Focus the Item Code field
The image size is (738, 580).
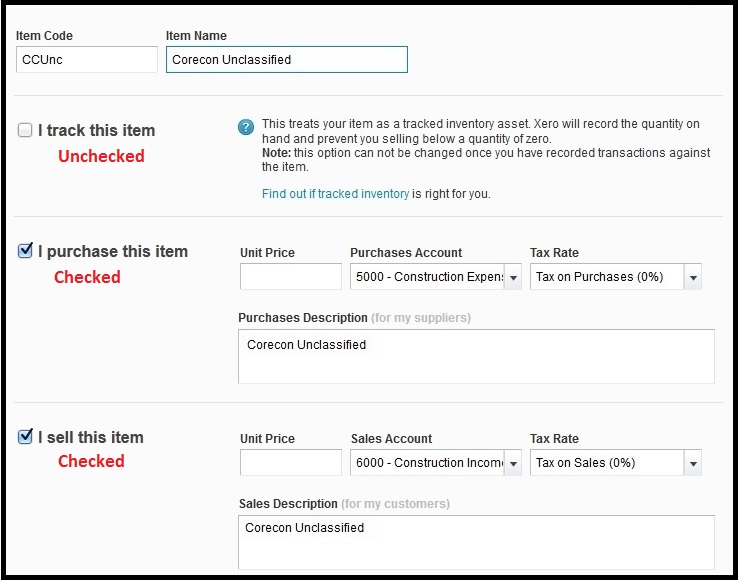[87, 59]
